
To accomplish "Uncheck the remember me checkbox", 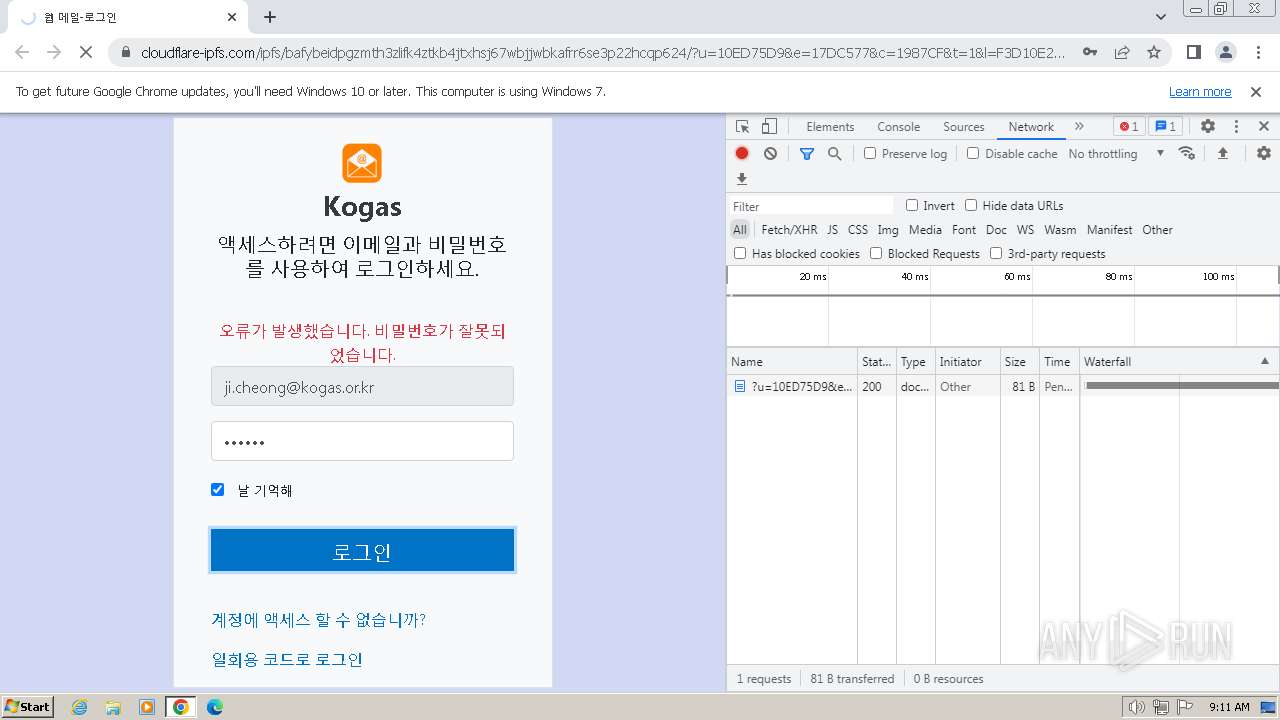I will 217,490.
